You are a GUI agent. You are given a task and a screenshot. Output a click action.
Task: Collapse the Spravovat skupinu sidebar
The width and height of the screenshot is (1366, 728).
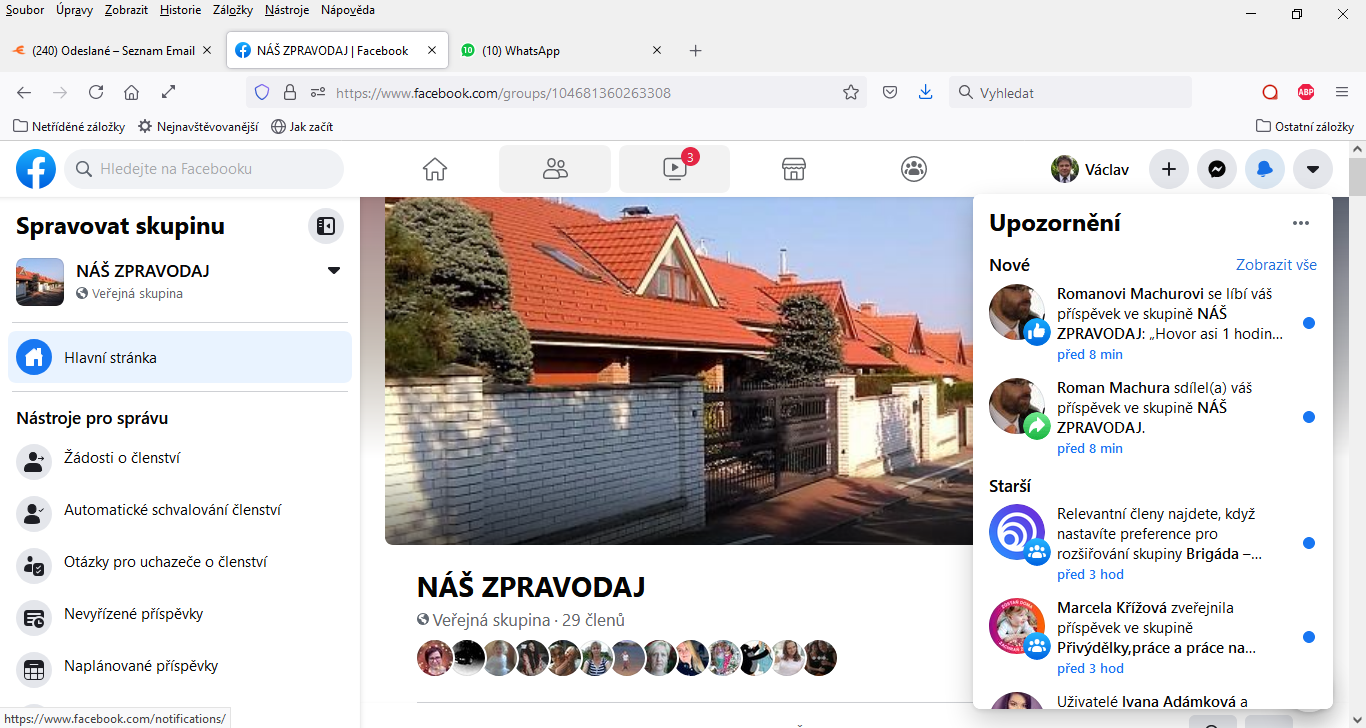click(325, 226)
